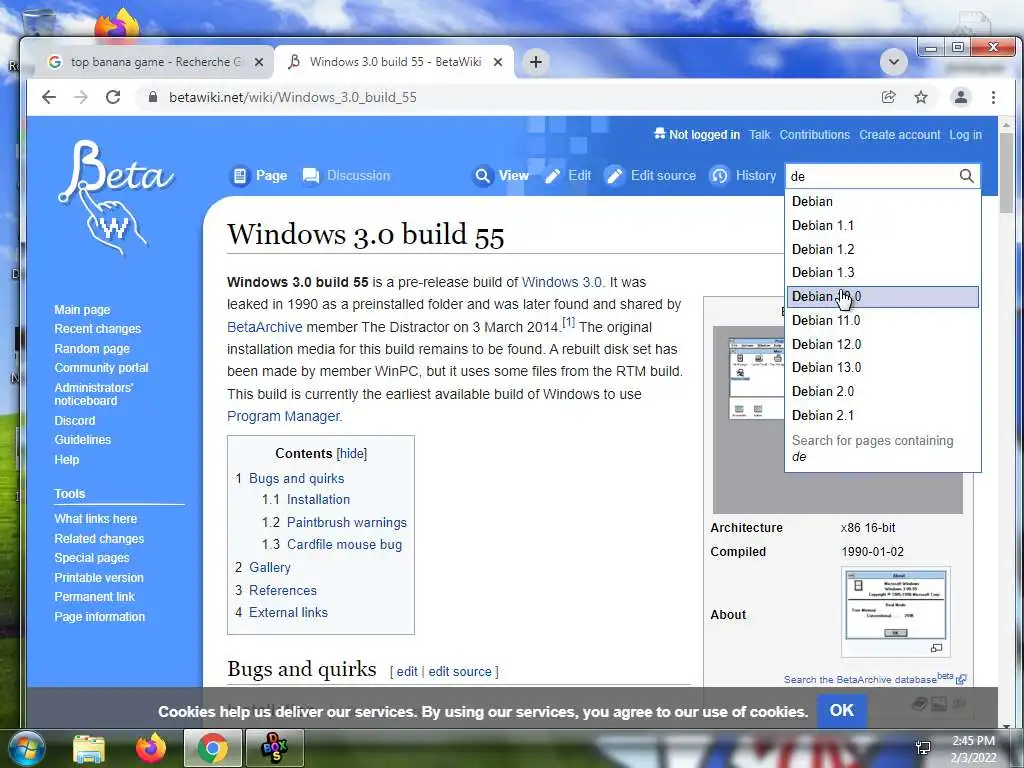Open the Discord sidebar link
Screen dimensions: 1024x768
74,421
